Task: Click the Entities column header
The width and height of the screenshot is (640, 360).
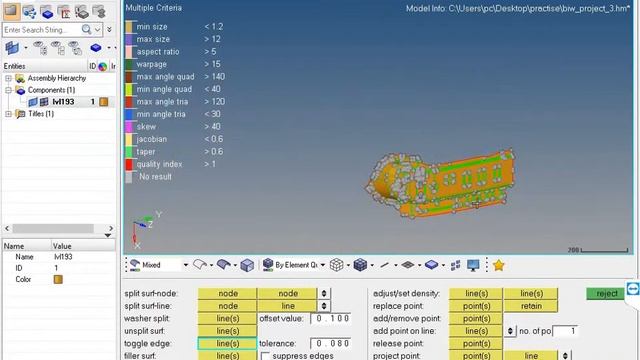Action: click(14, 66)
